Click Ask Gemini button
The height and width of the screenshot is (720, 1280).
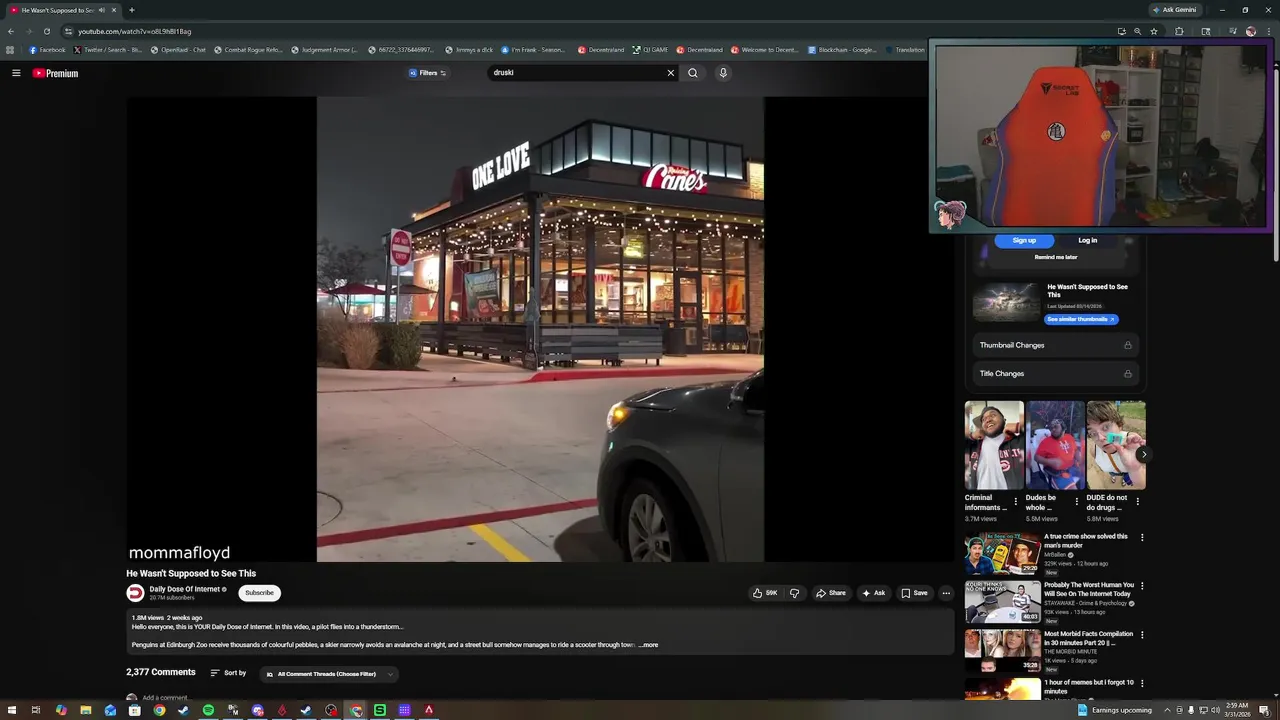pyautogui.click(x=1174, y=10)
